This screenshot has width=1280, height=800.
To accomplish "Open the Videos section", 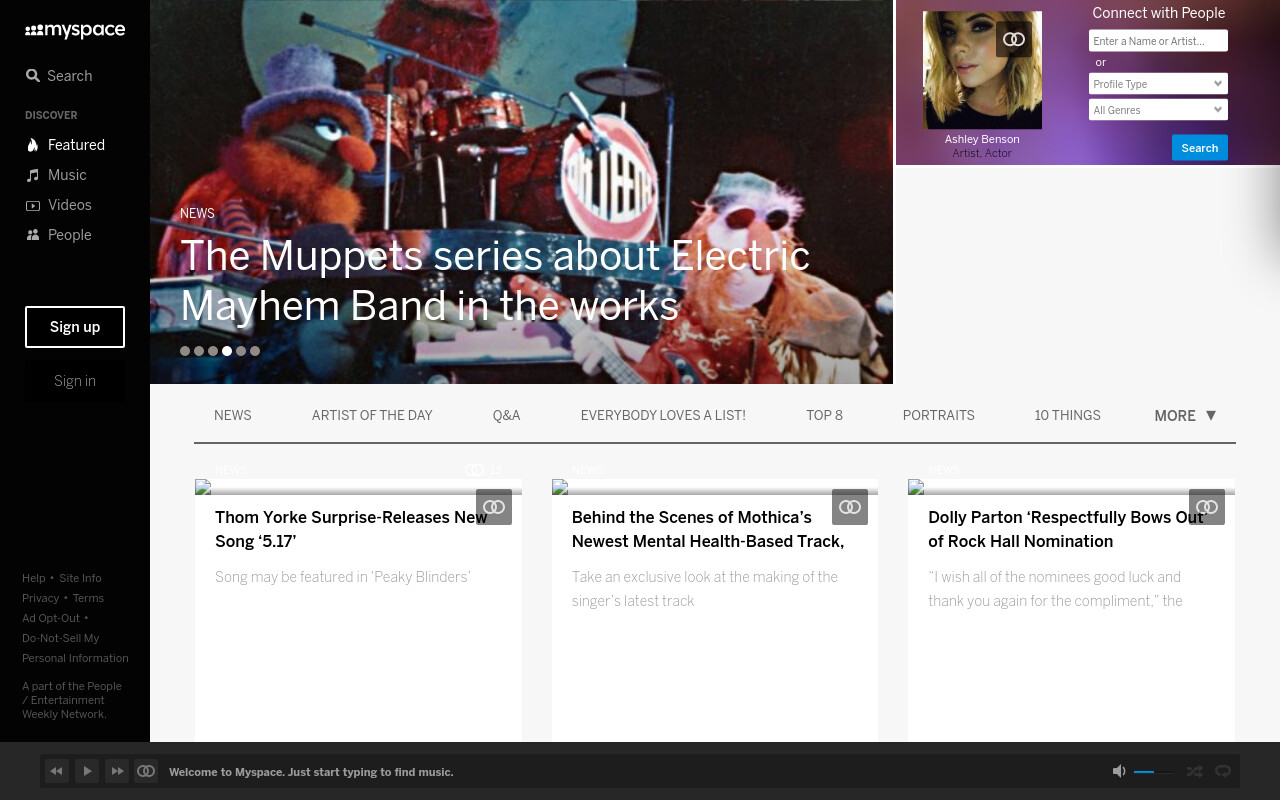I will coord(58,205).
